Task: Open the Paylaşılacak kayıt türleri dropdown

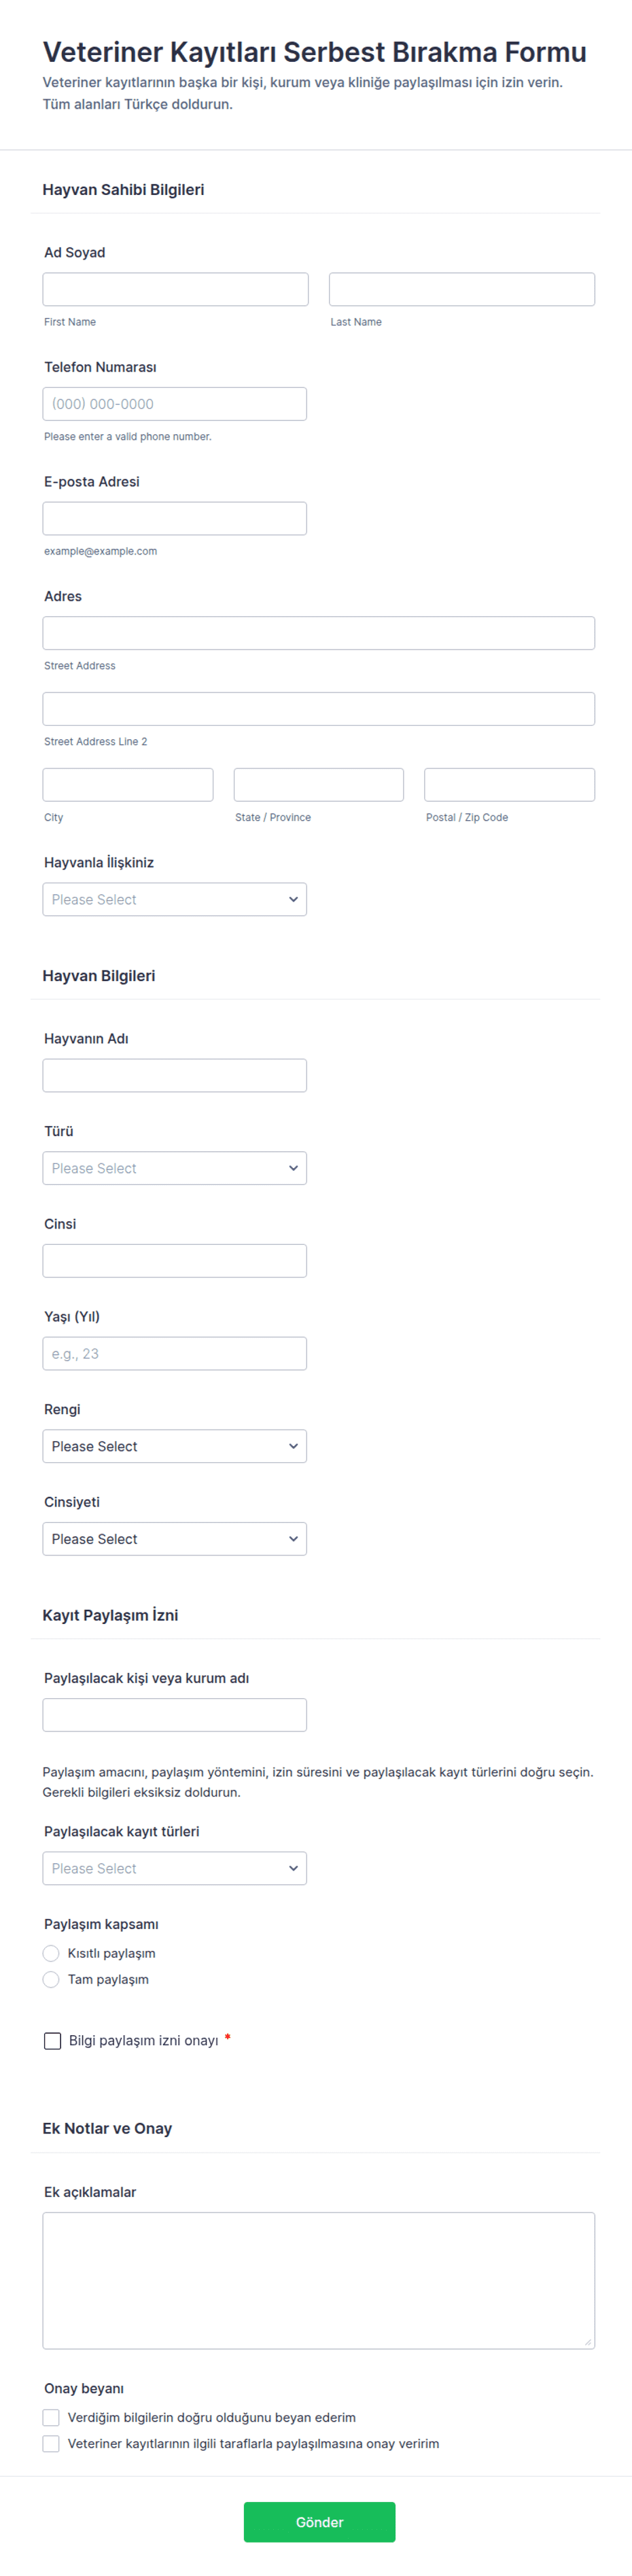Action: point(174,1868)
